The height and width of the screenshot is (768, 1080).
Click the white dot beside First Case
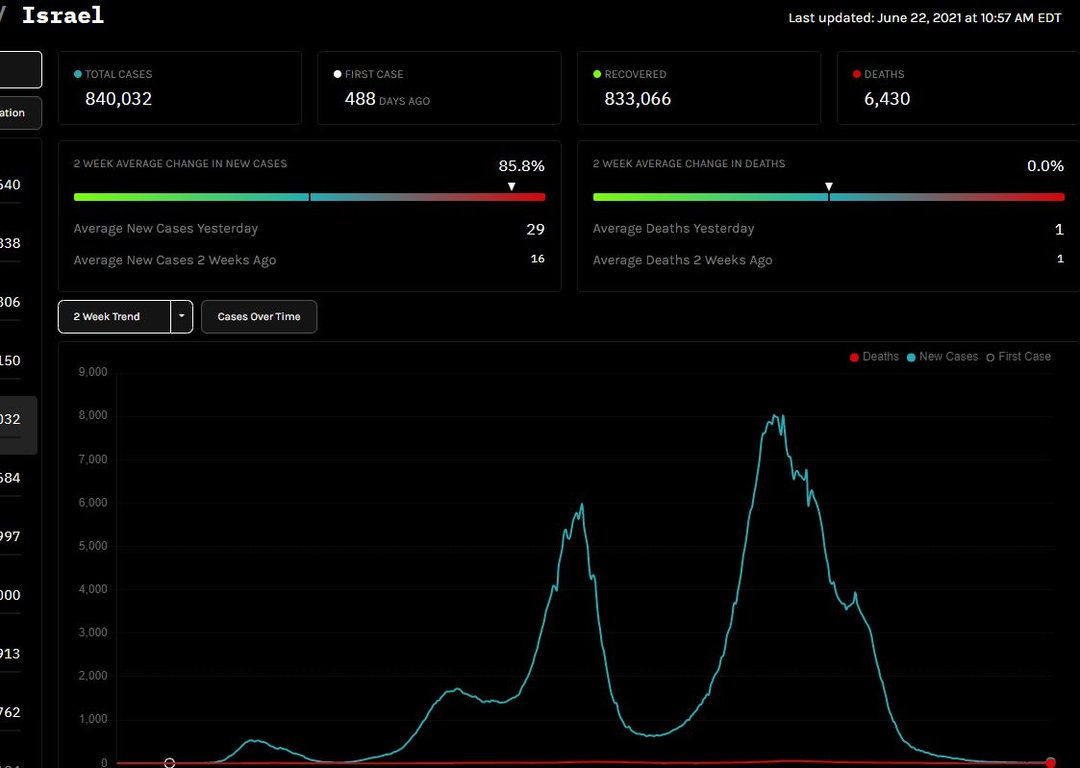338,74
